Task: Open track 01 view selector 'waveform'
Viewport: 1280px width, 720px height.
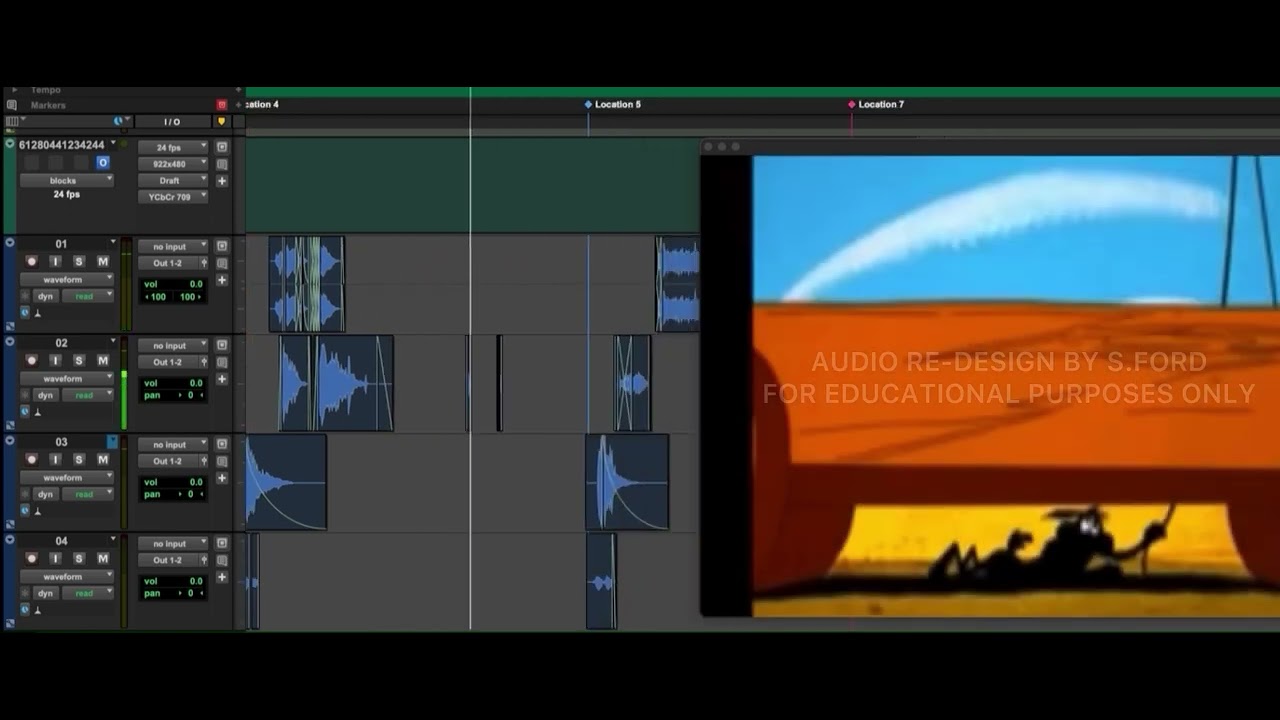Action: [66, 279]
